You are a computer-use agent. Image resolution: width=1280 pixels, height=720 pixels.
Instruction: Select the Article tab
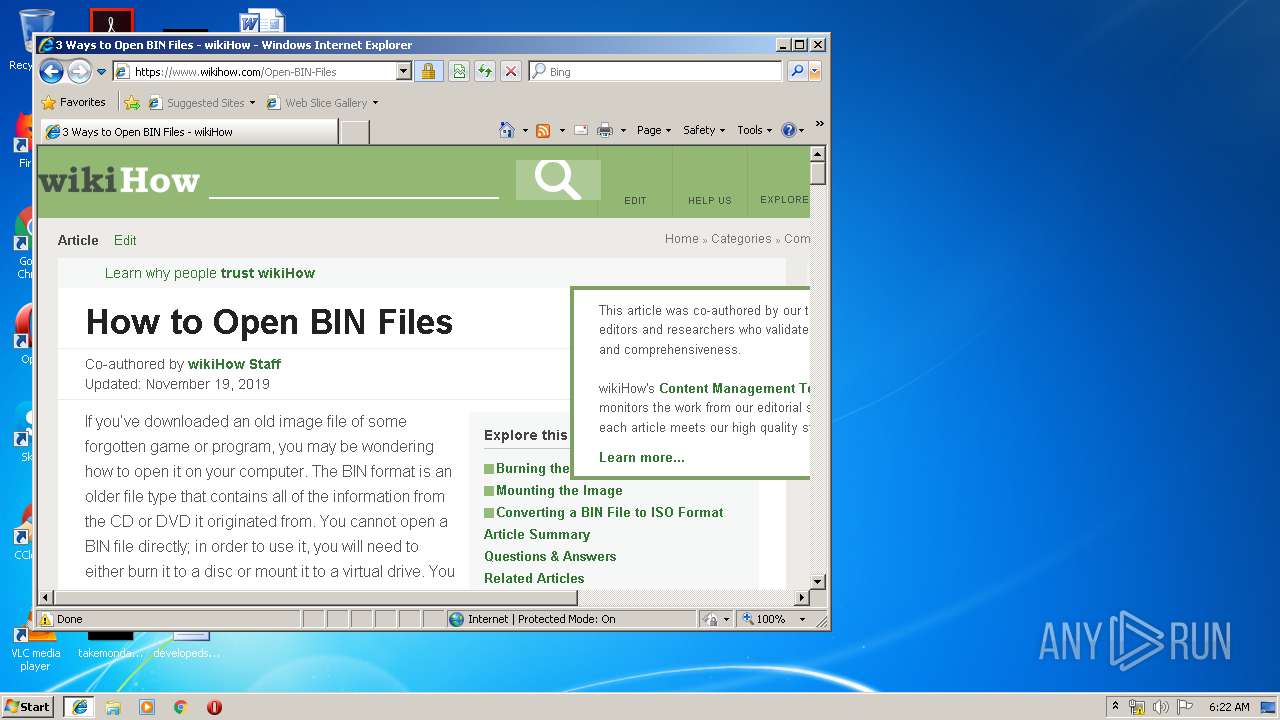click(78, 240)
